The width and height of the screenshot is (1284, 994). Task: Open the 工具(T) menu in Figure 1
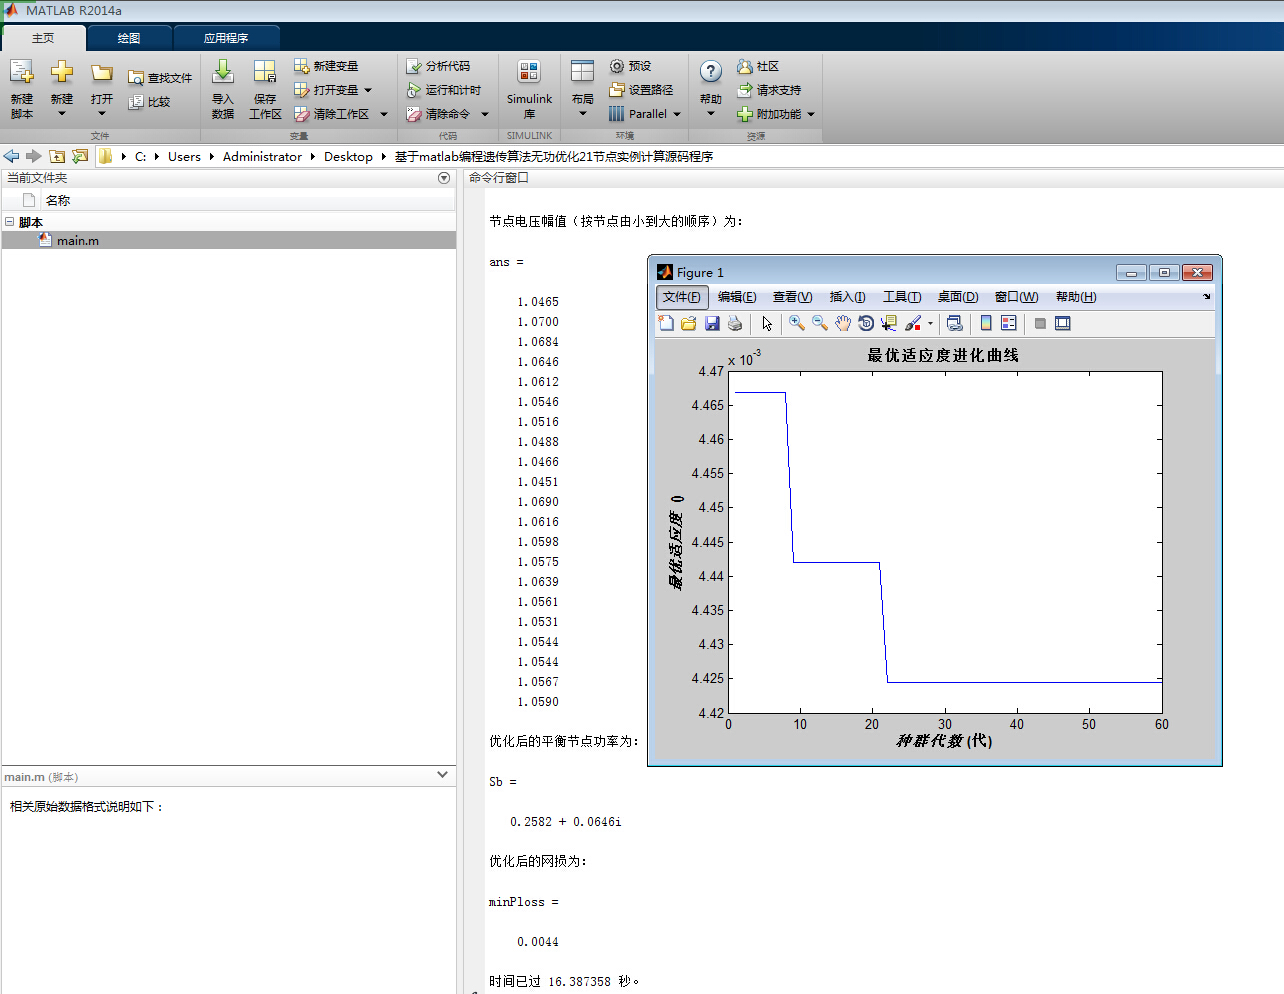(x=902, y=297)
